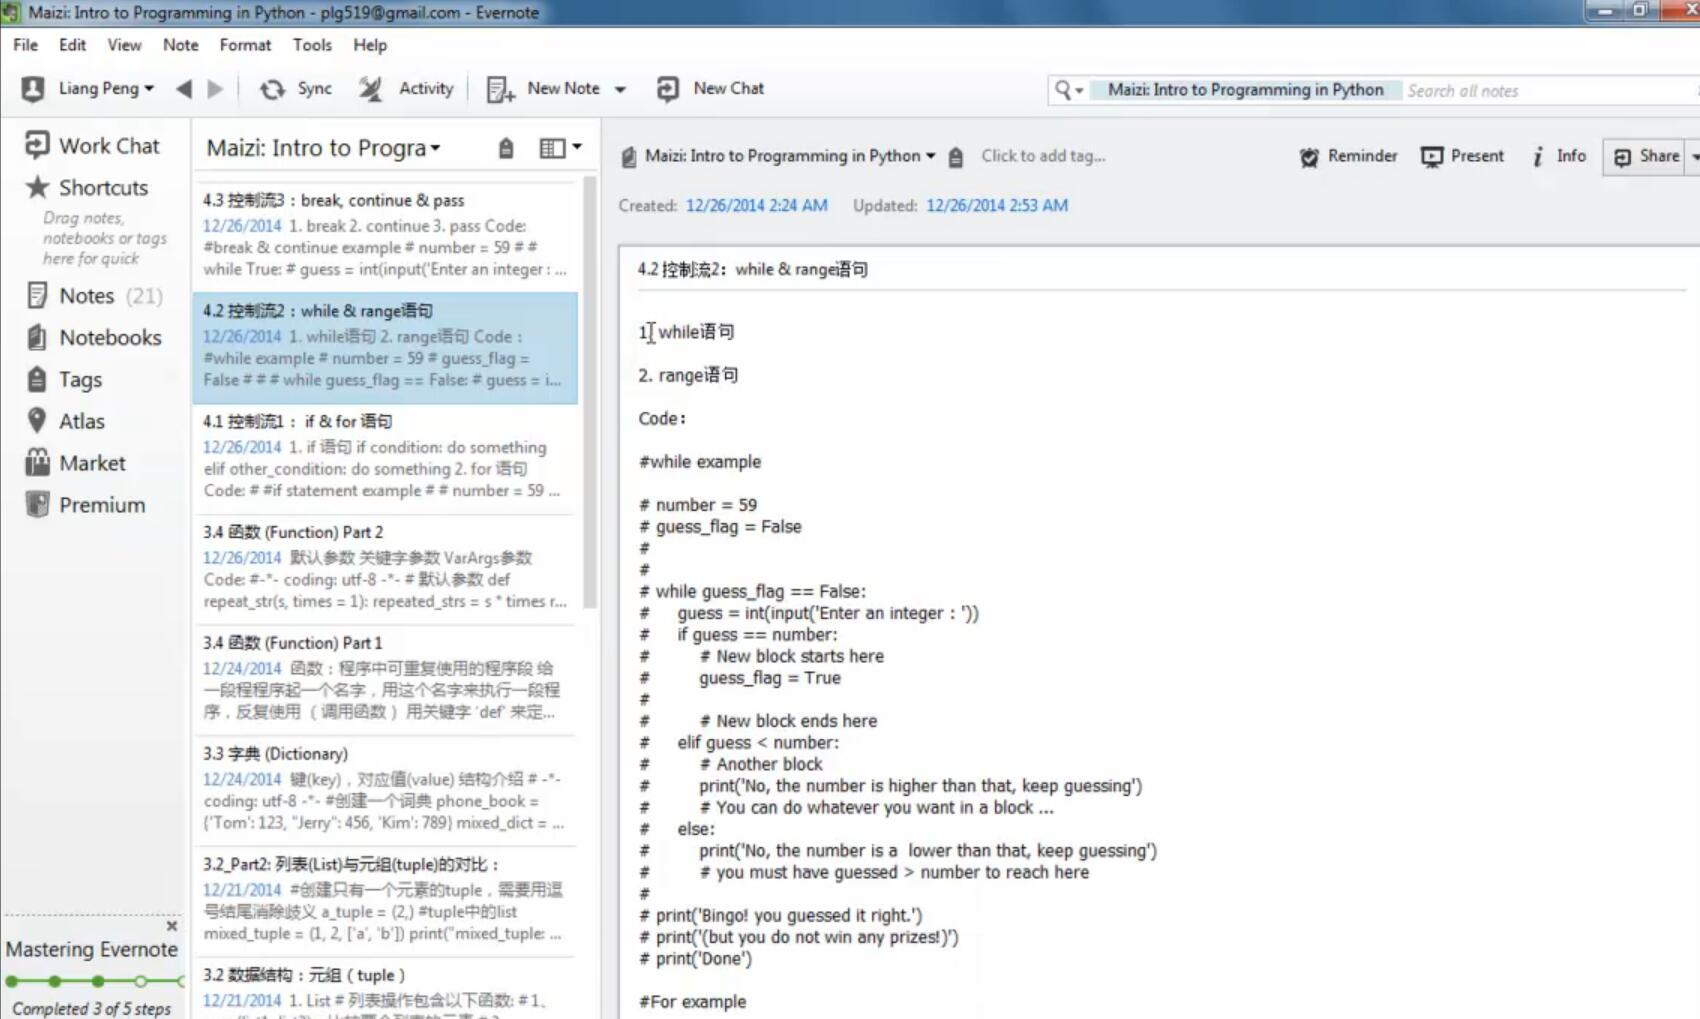Select note 3.2_Part2 List and tuple
1700x1019 pixels.
pos(385,900)
